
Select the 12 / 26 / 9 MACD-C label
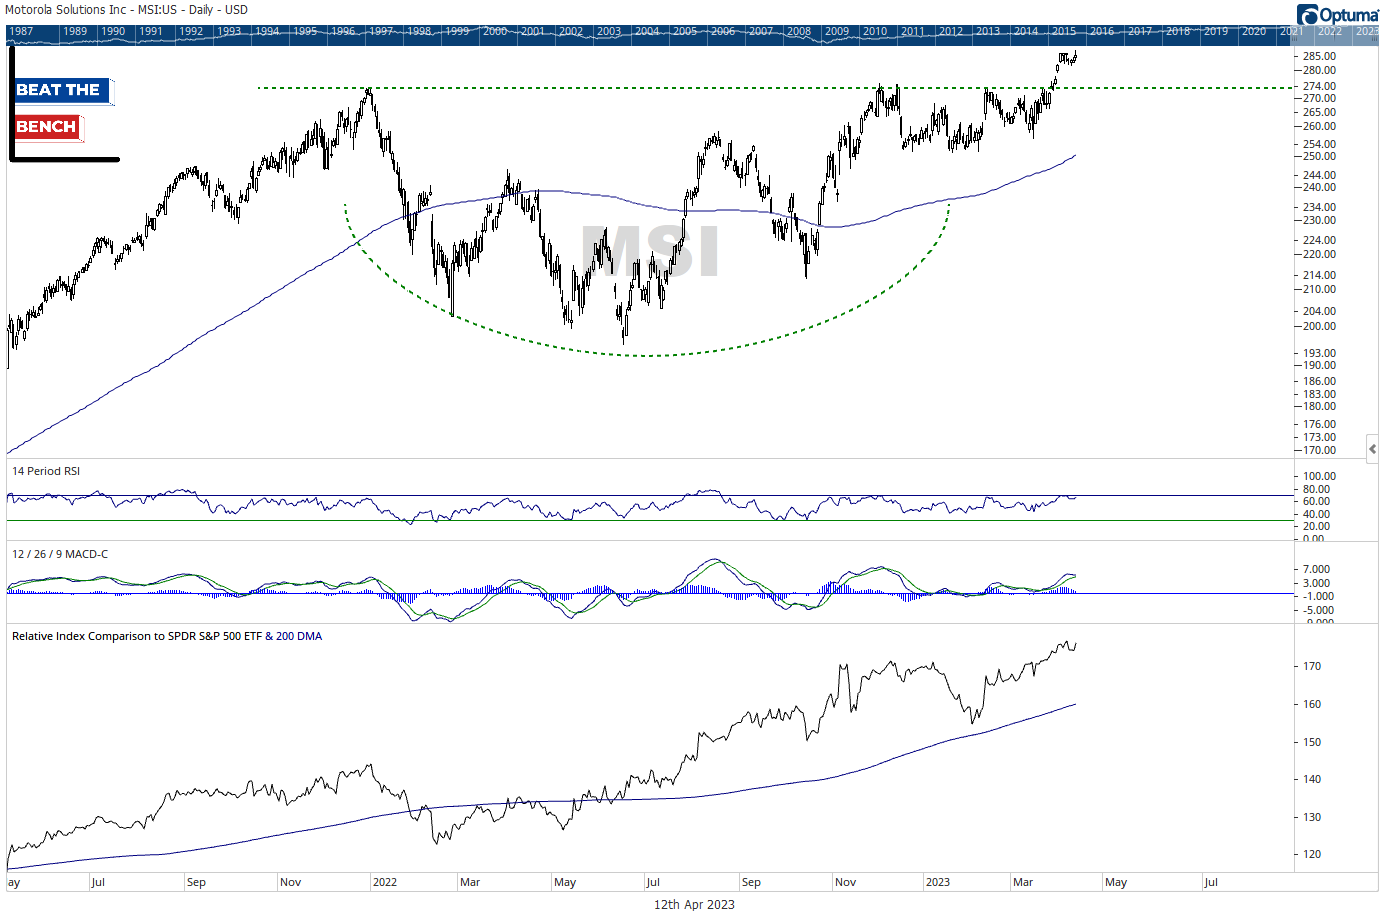click(x=60, y=554)
